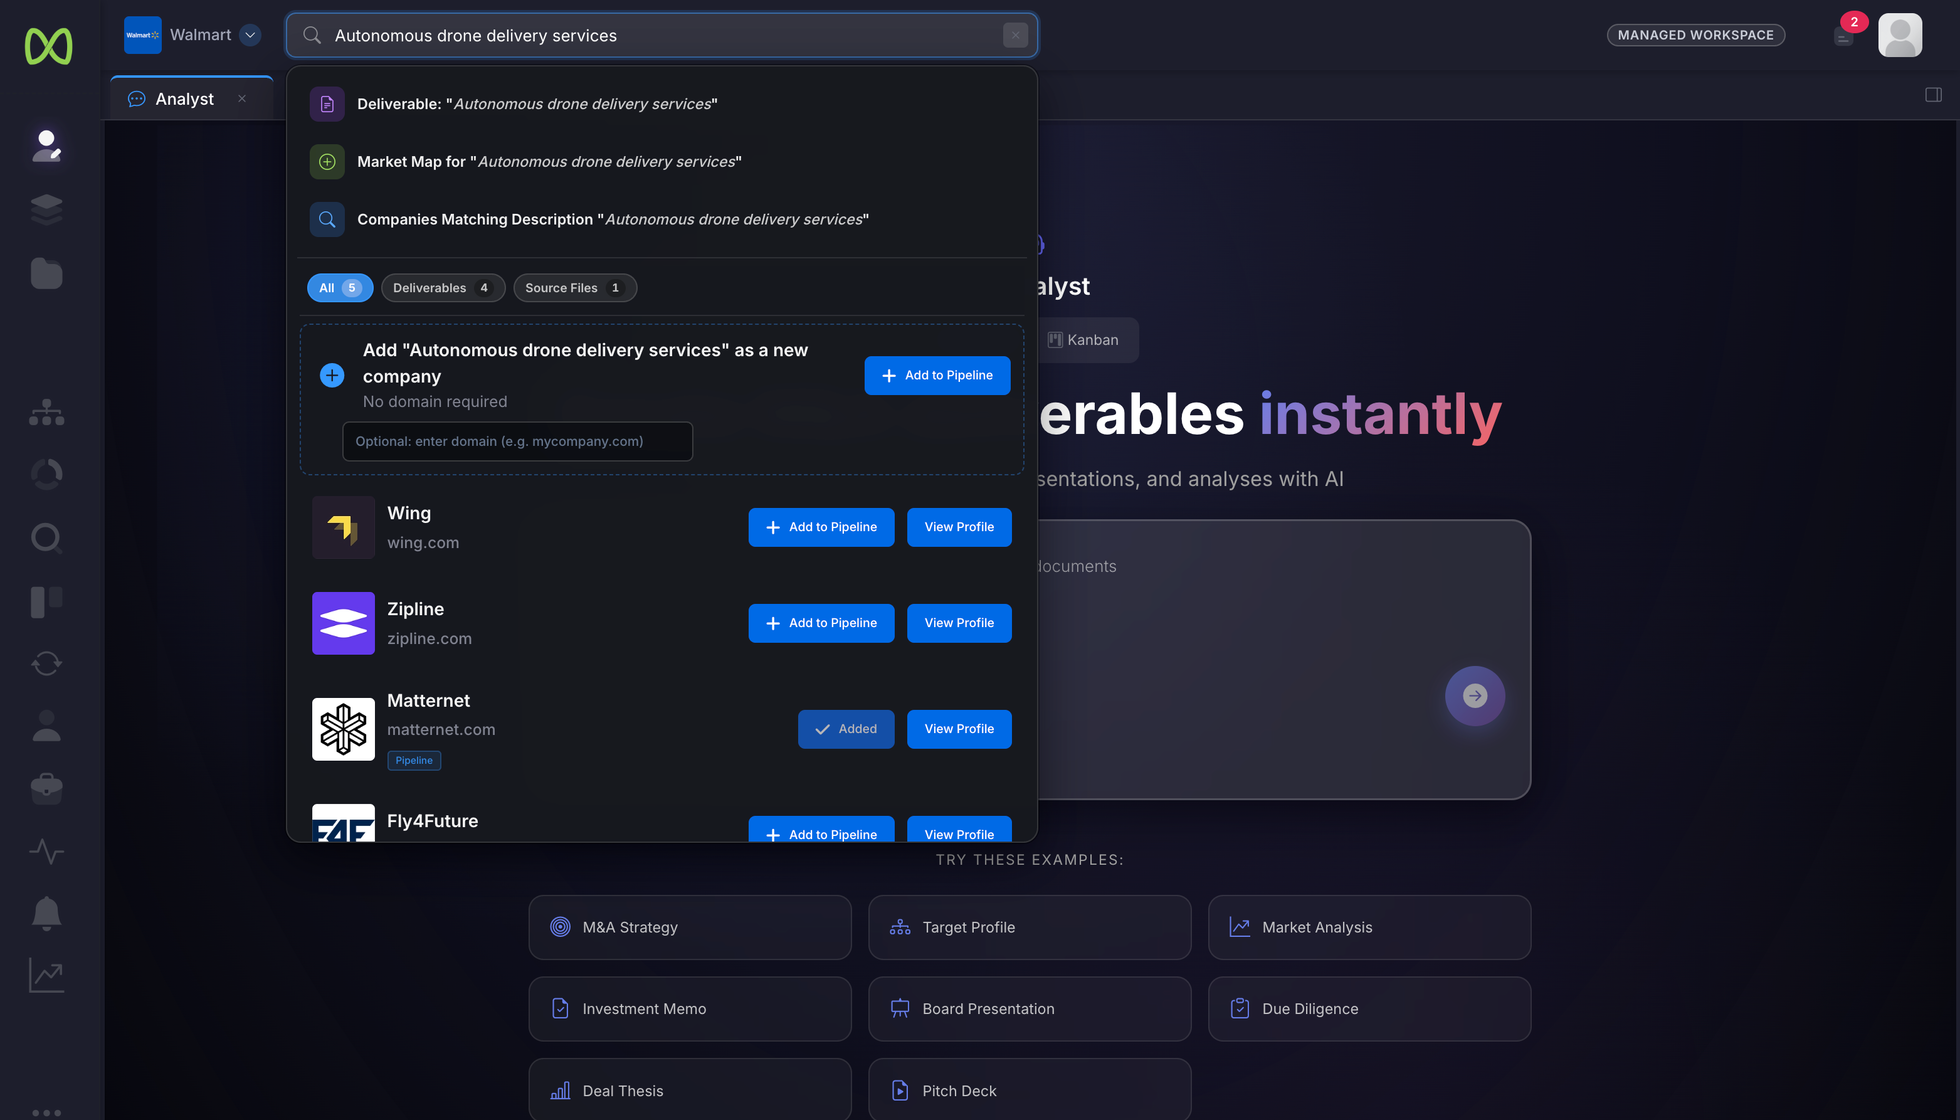Add new company to pipeline
The image size is (1960, 1120).
coord(937,376)
